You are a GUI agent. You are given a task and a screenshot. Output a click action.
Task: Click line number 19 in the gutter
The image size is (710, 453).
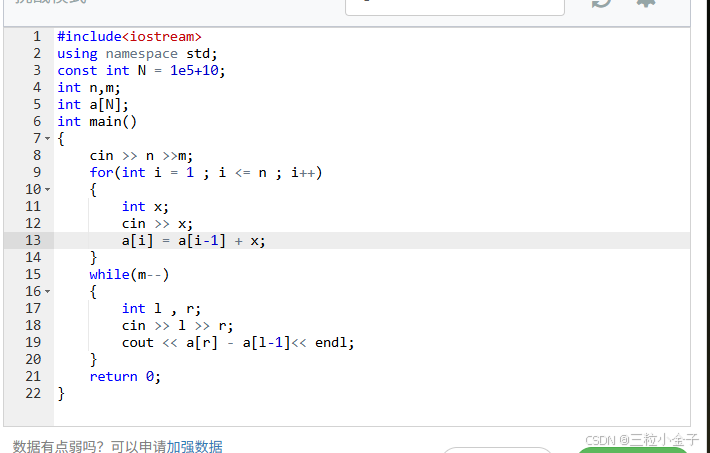[x=33, y=342]
